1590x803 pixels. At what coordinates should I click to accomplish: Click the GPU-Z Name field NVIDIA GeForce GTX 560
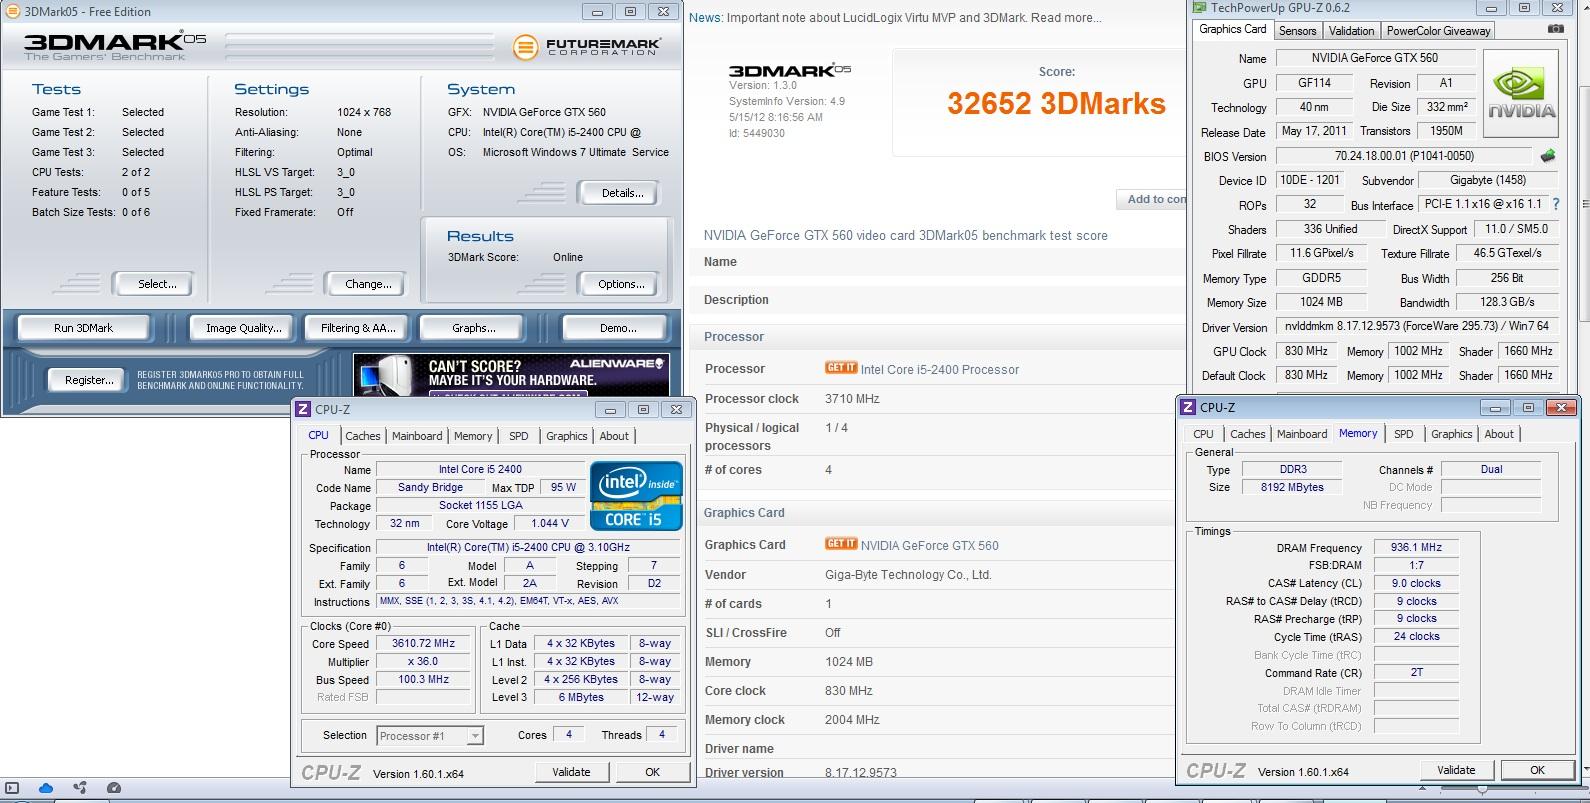click(x=1374, y=58)
